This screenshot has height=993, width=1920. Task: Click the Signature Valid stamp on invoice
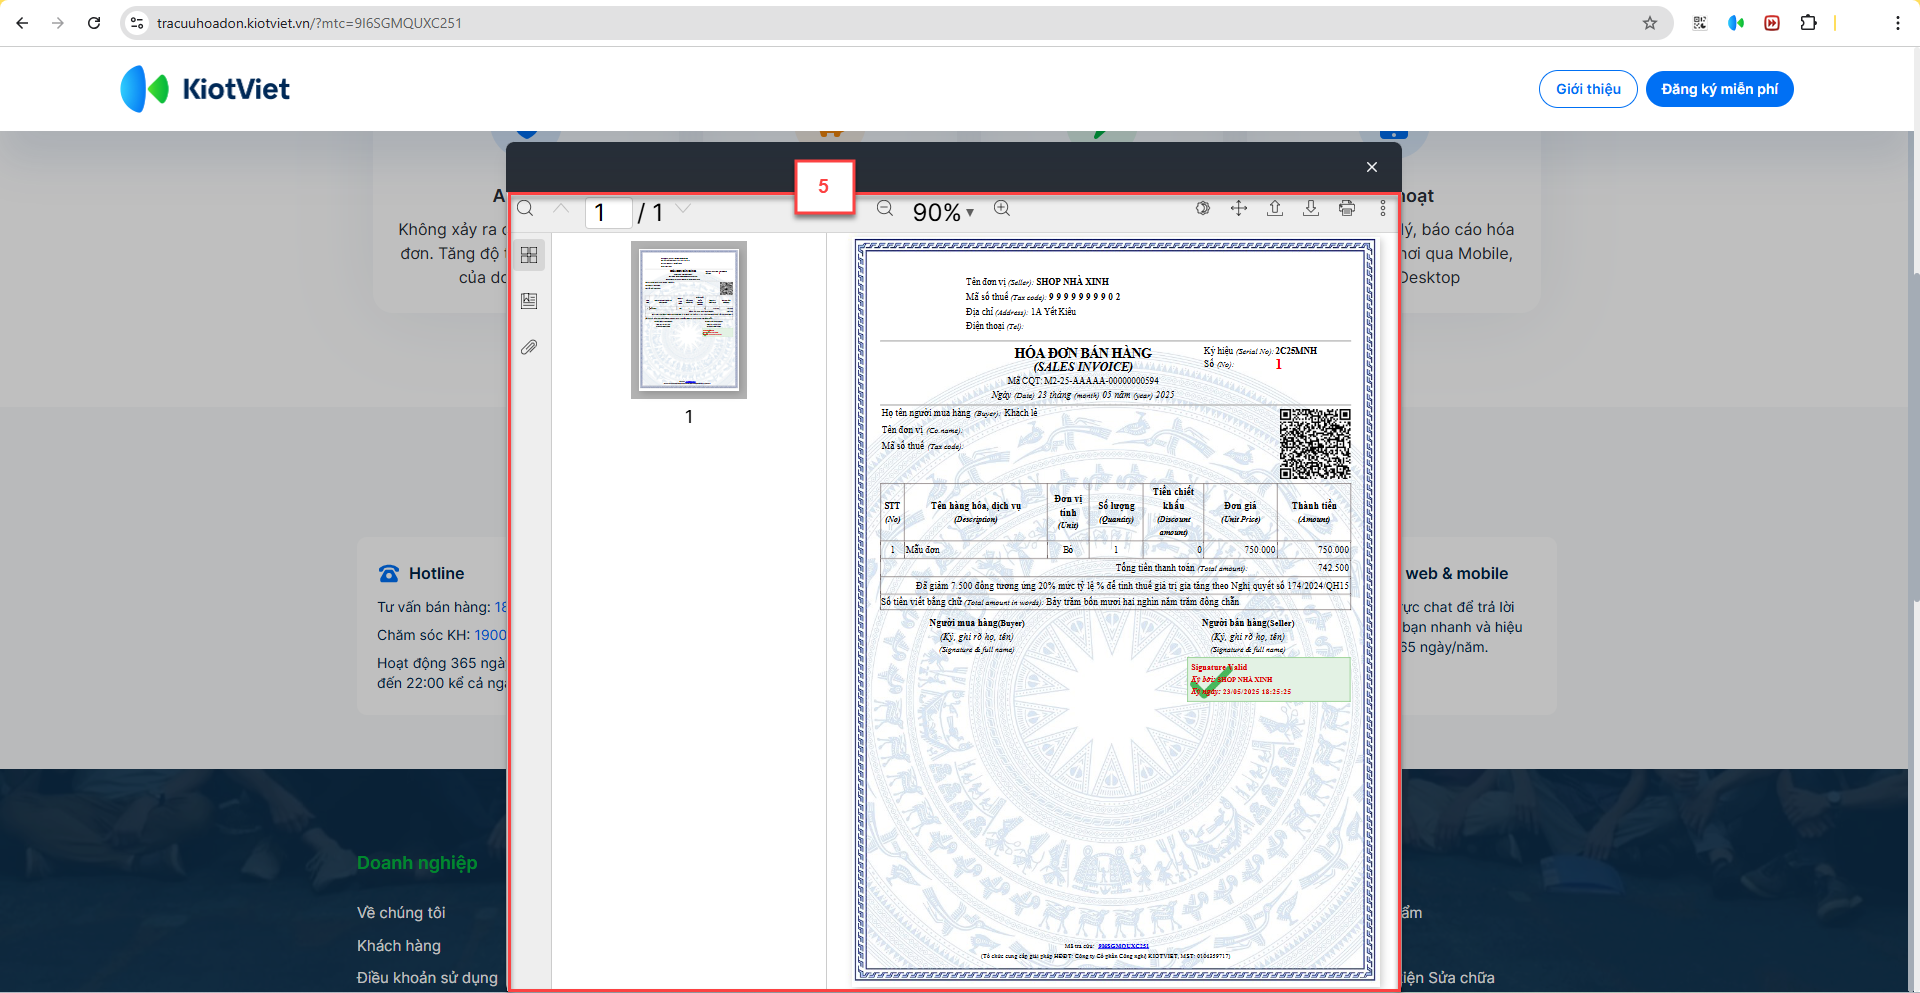point(1268,679)
